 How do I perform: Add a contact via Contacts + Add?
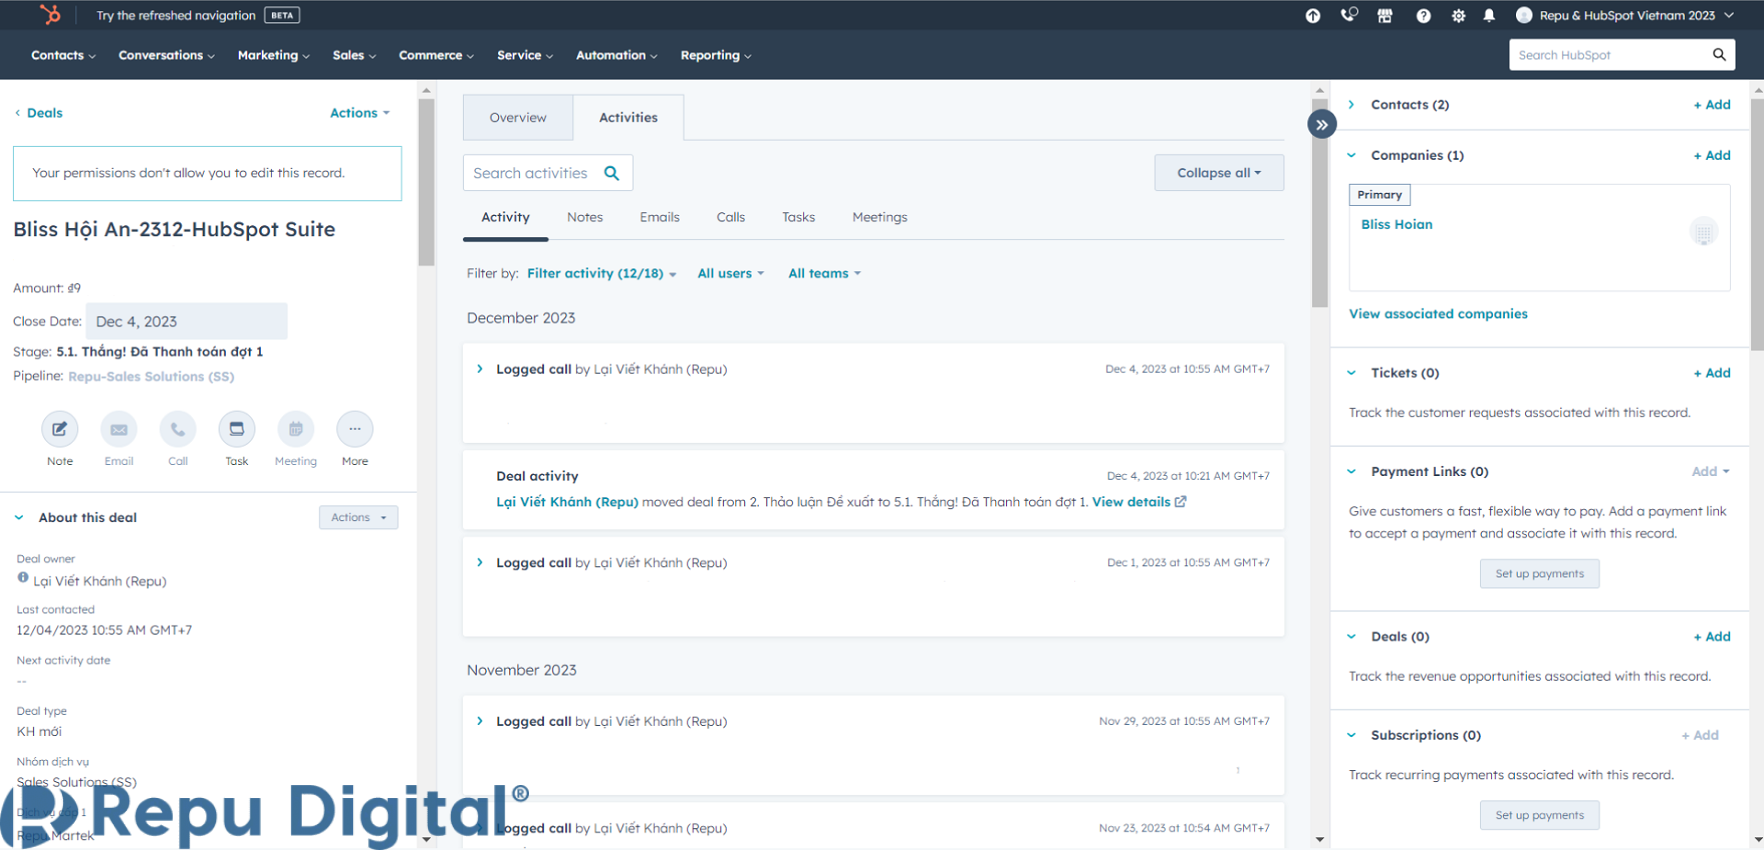[1712, 104]
